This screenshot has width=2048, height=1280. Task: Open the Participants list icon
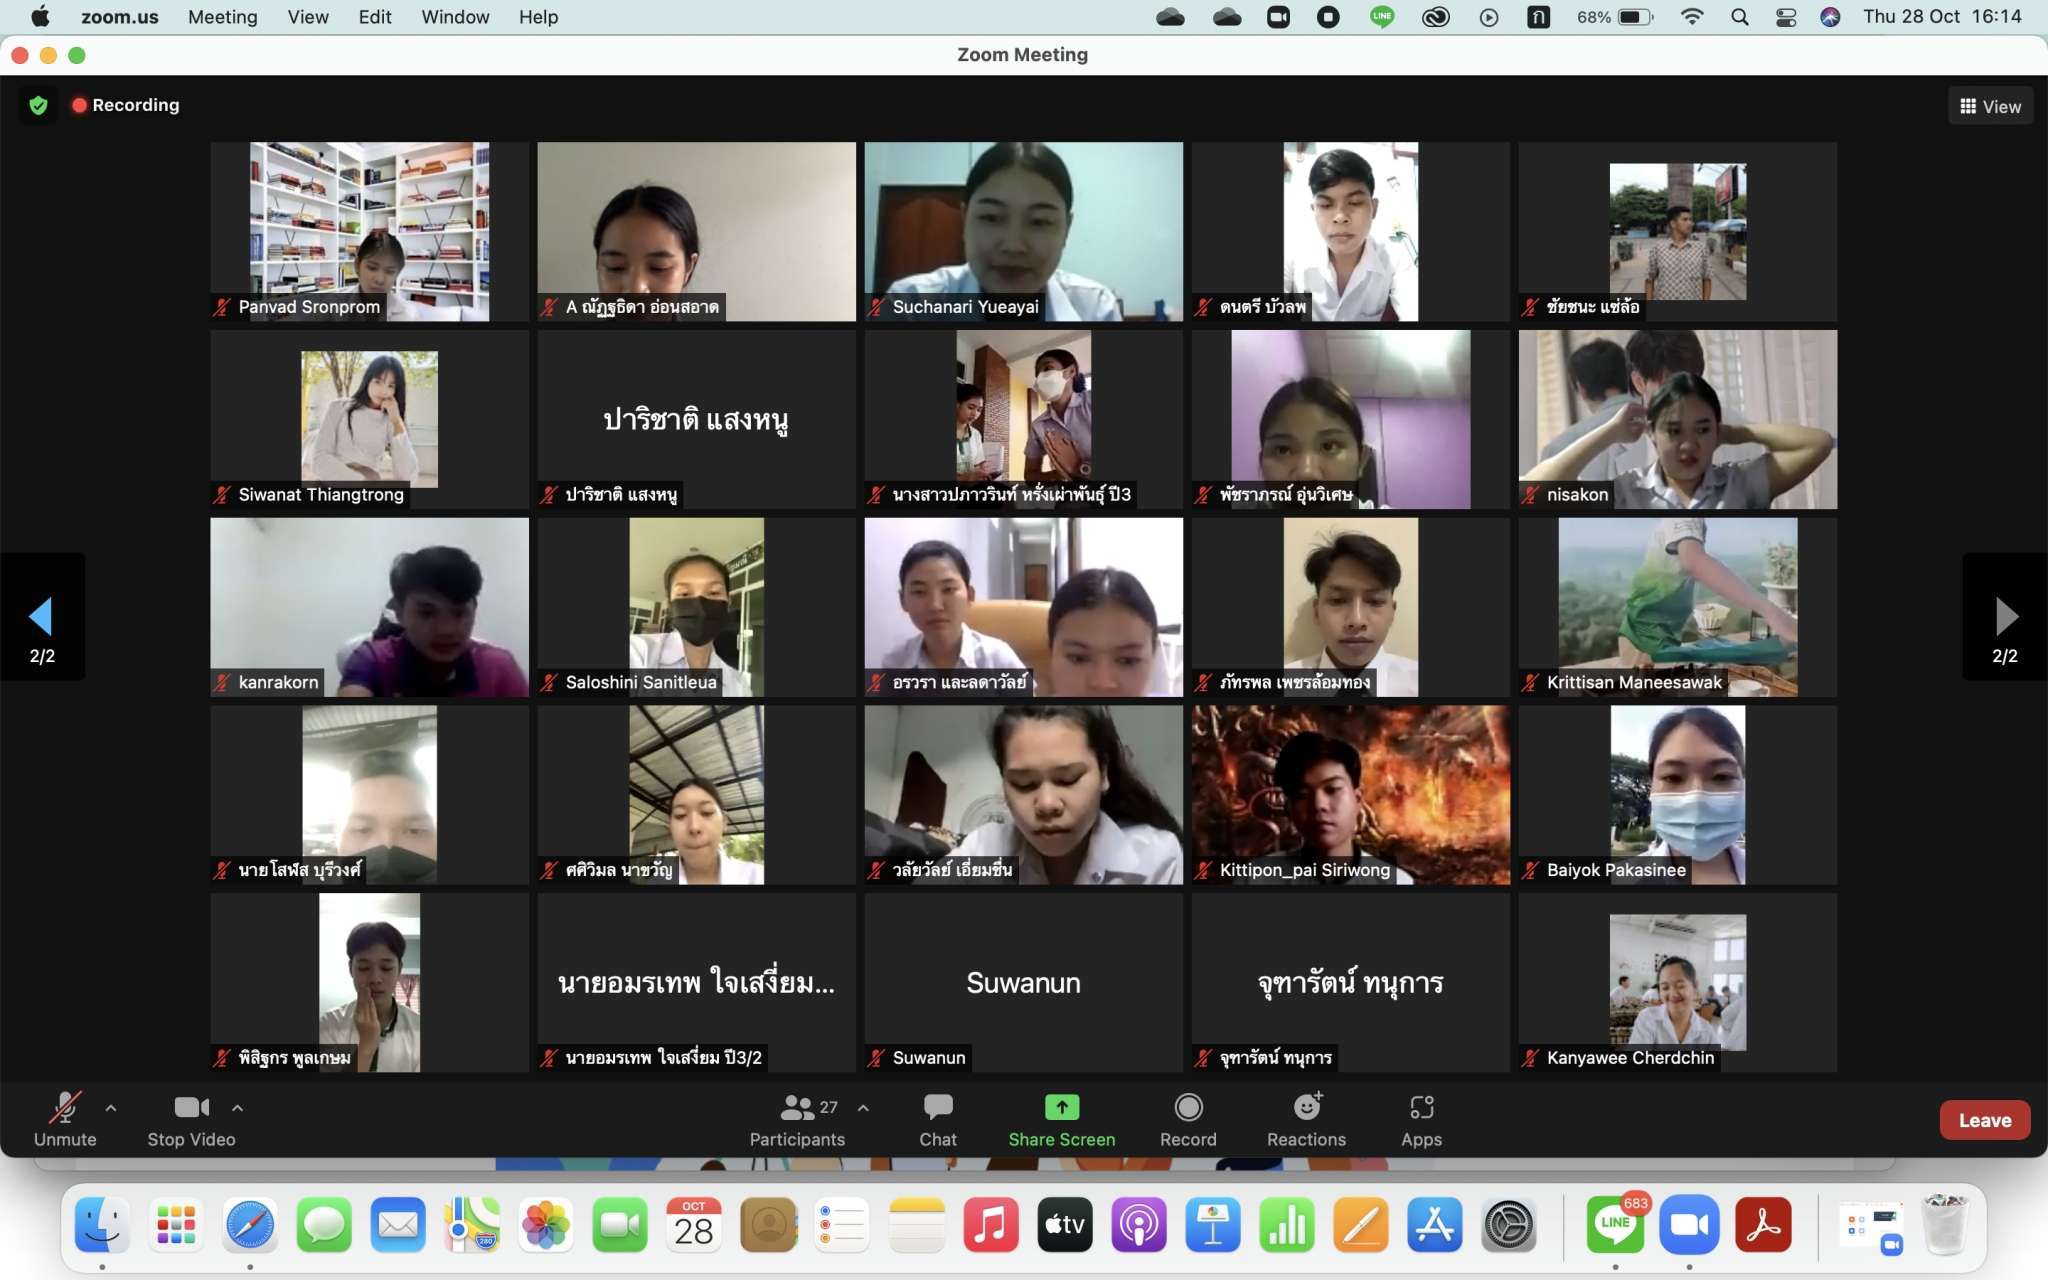(797, 1108)
